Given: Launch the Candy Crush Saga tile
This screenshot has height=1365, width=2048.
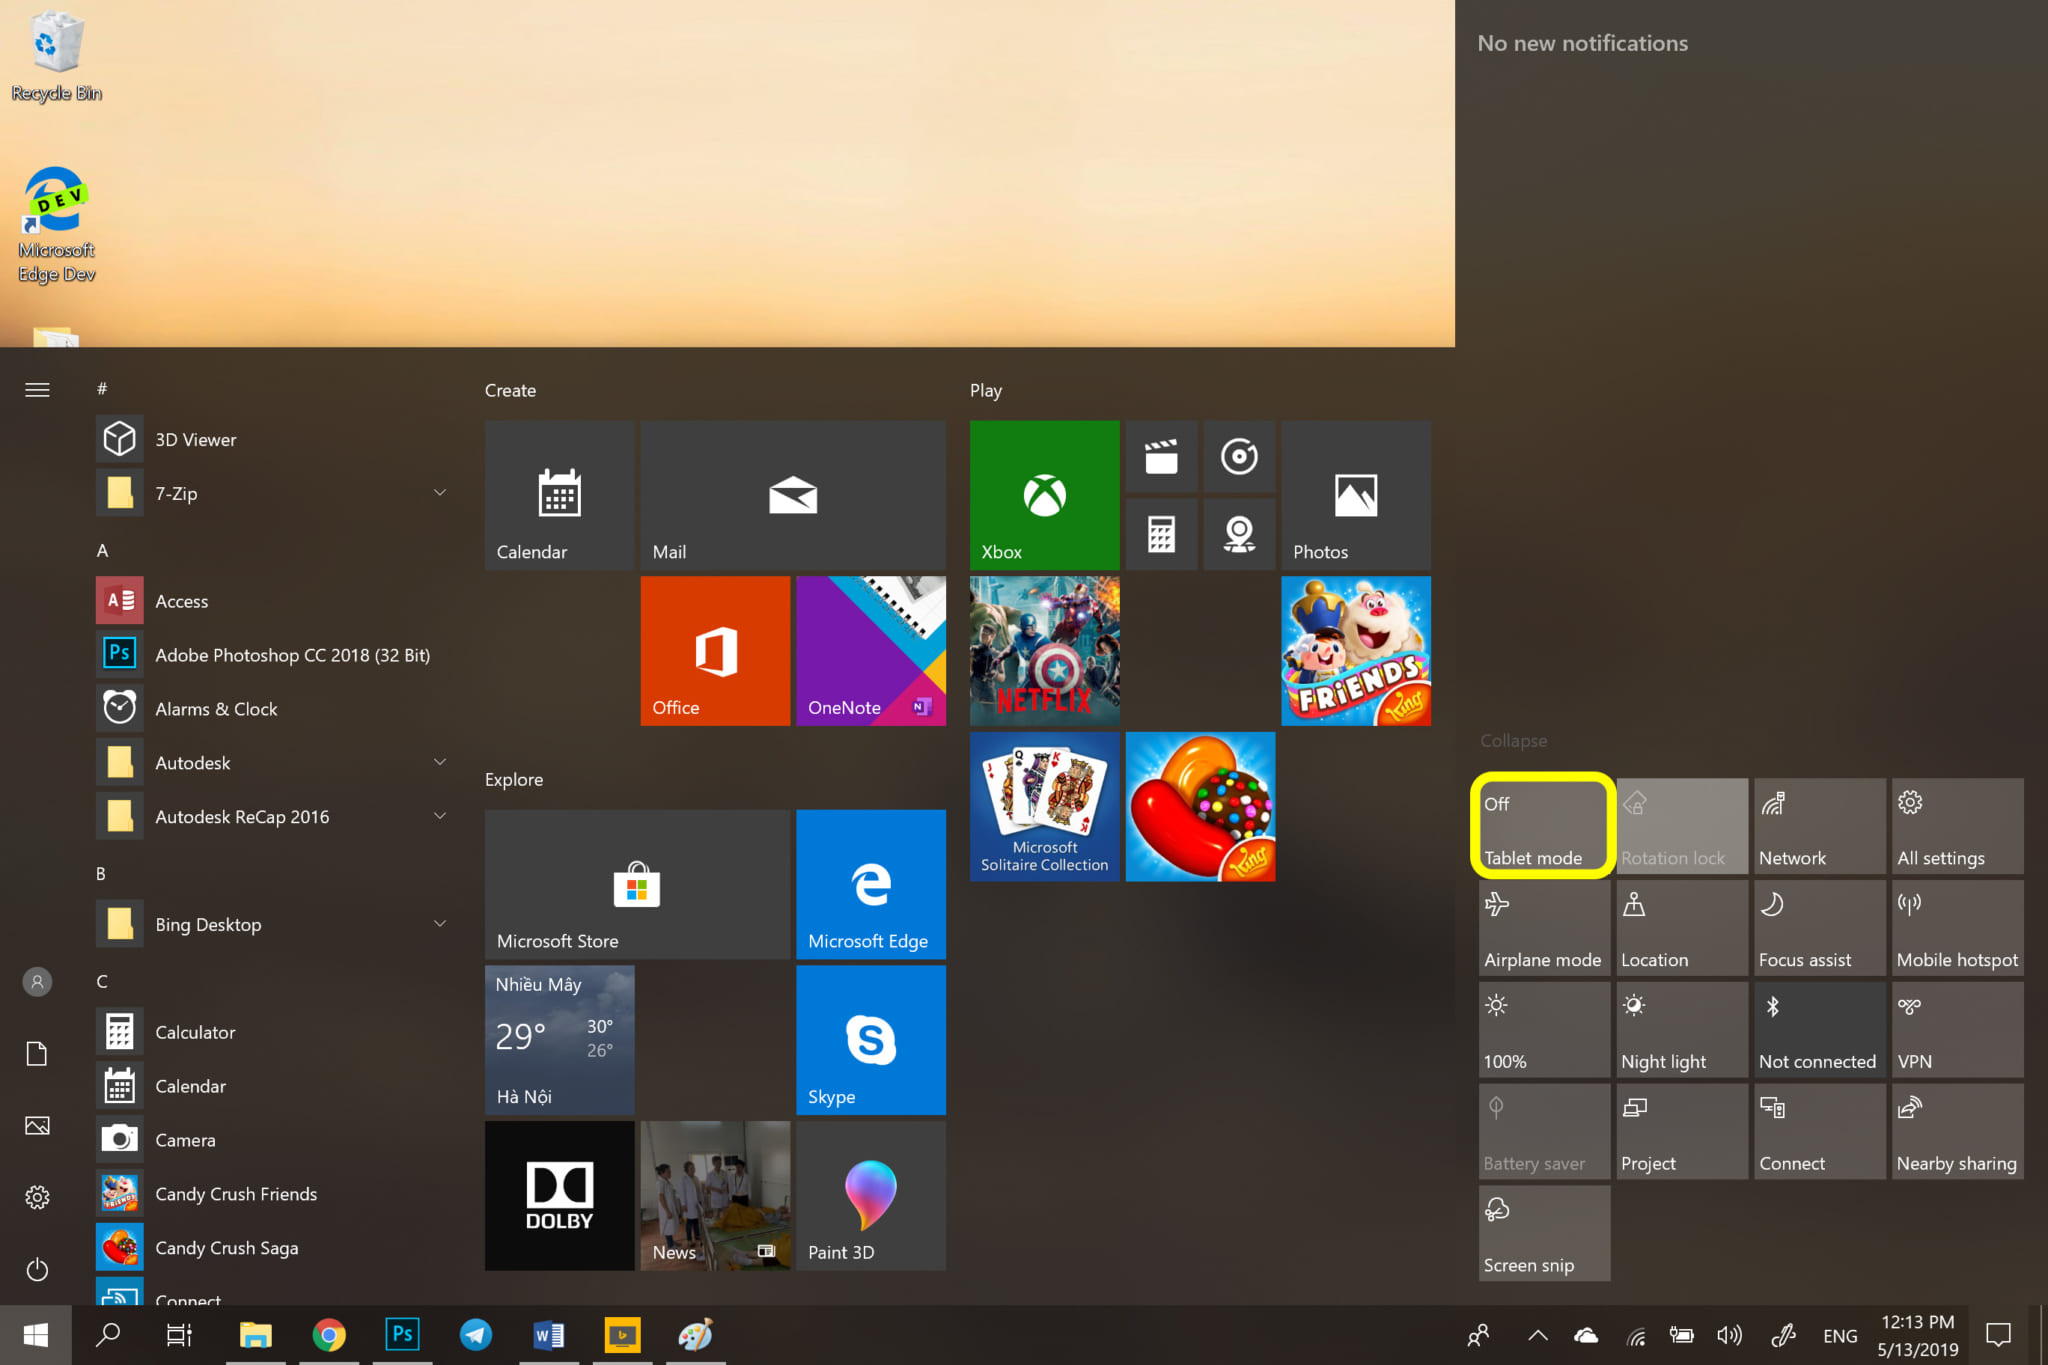Looking at the screenshot, I should click(x=1200, y=807).
